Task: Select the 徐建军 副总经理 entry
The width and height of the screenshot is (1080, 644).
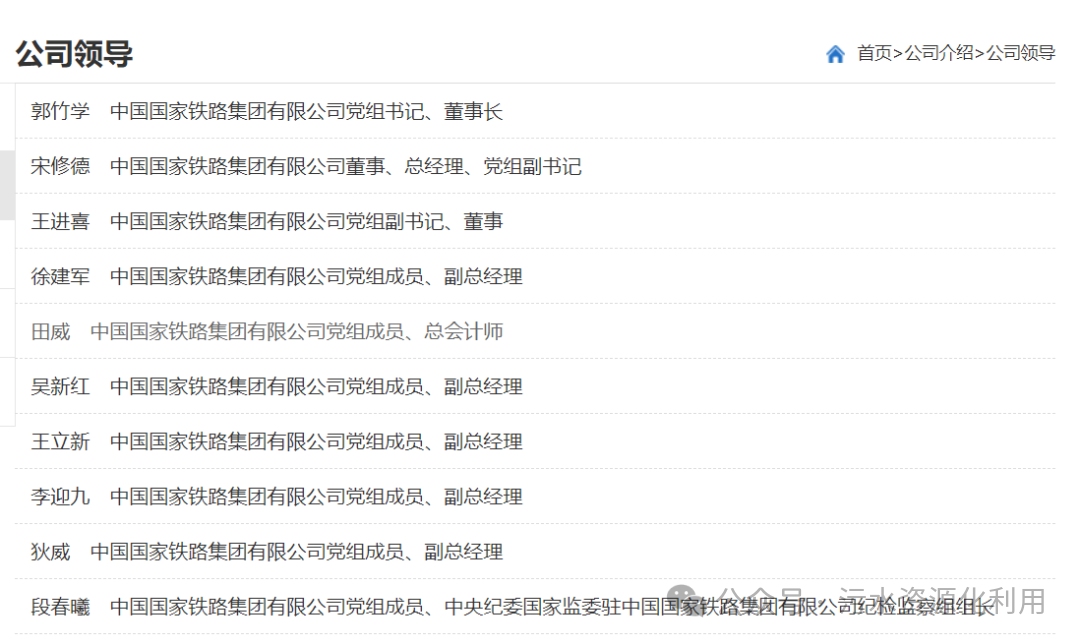Action: pyautogui.click(x=276, y=276)
